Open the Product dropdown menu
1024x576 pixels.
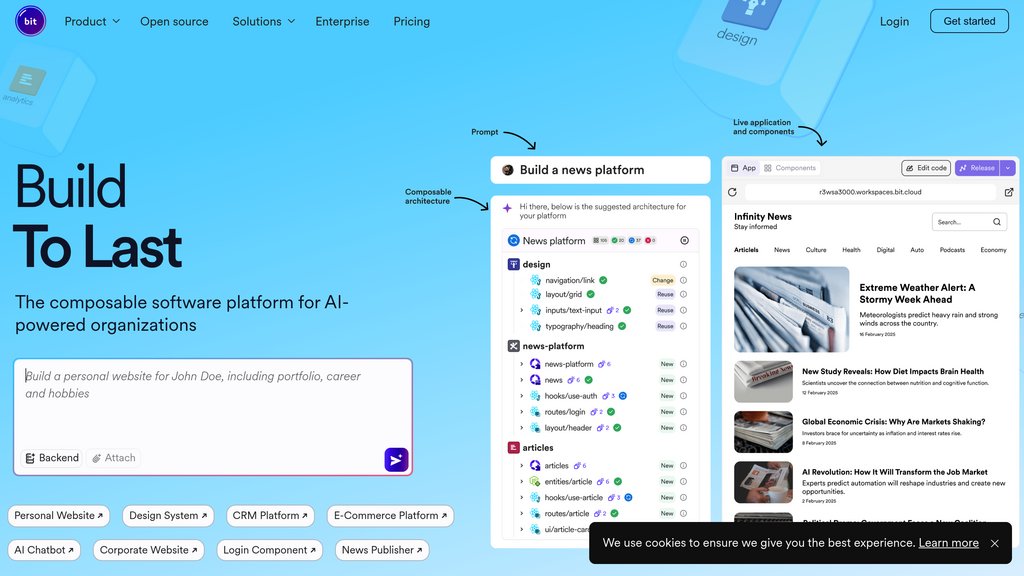click(92, 22)
